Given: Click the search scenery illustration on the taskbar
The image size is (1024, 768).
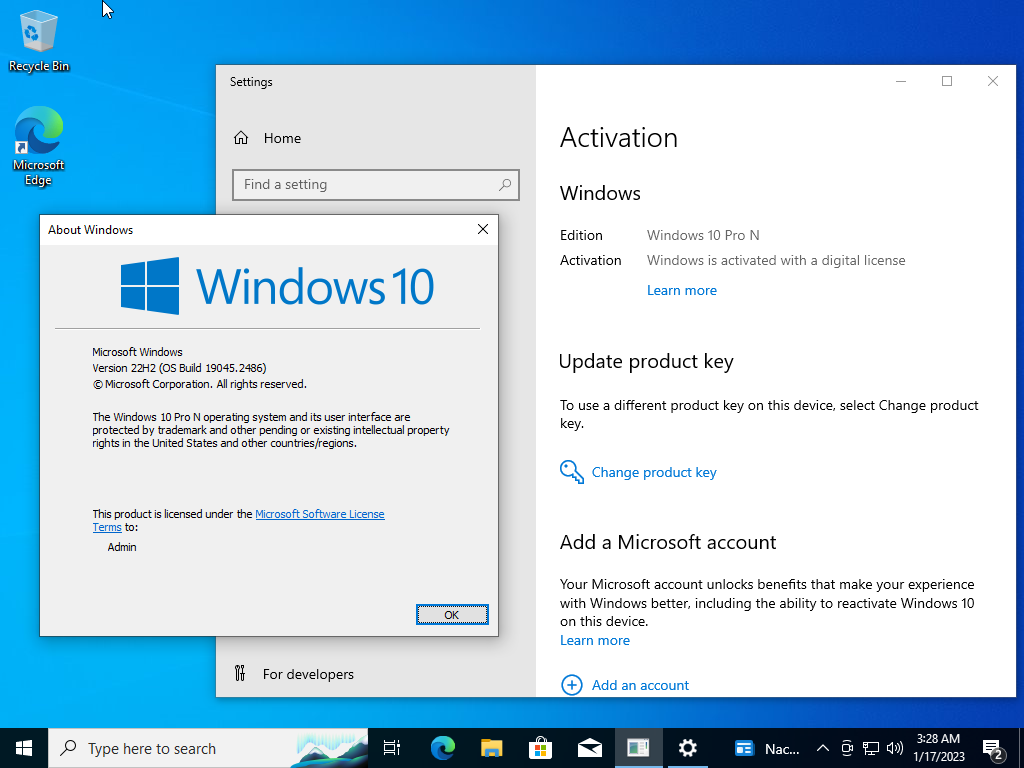Looking at the screenshot, I should click(x=331, y=748).
